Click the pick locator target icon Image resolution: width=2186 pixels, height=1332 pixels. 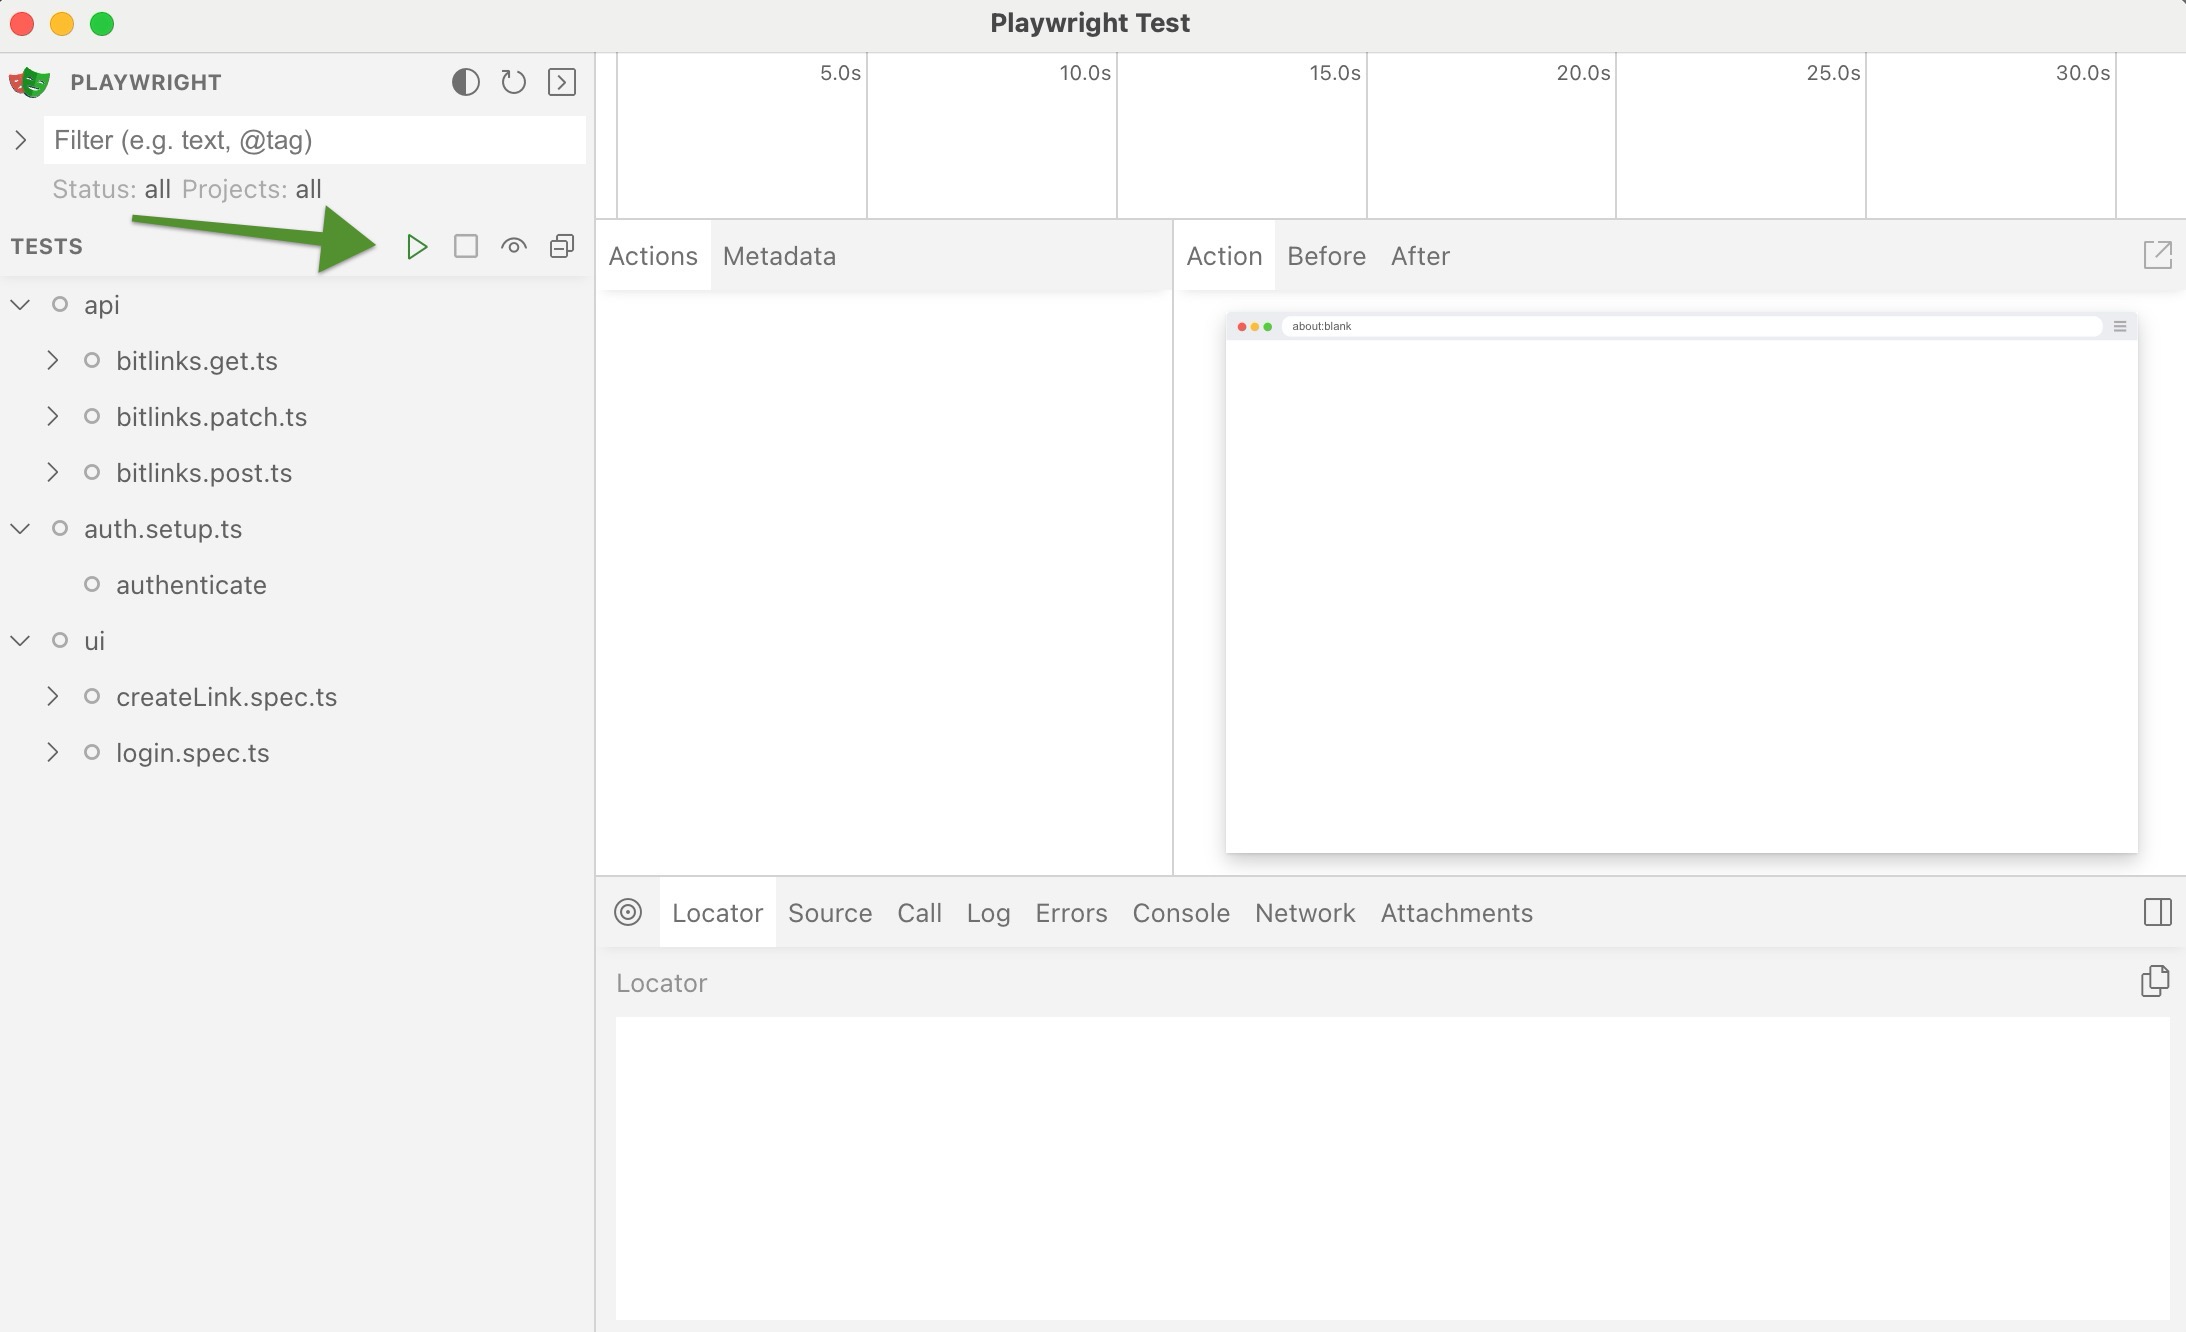click(x=628, y=912)
